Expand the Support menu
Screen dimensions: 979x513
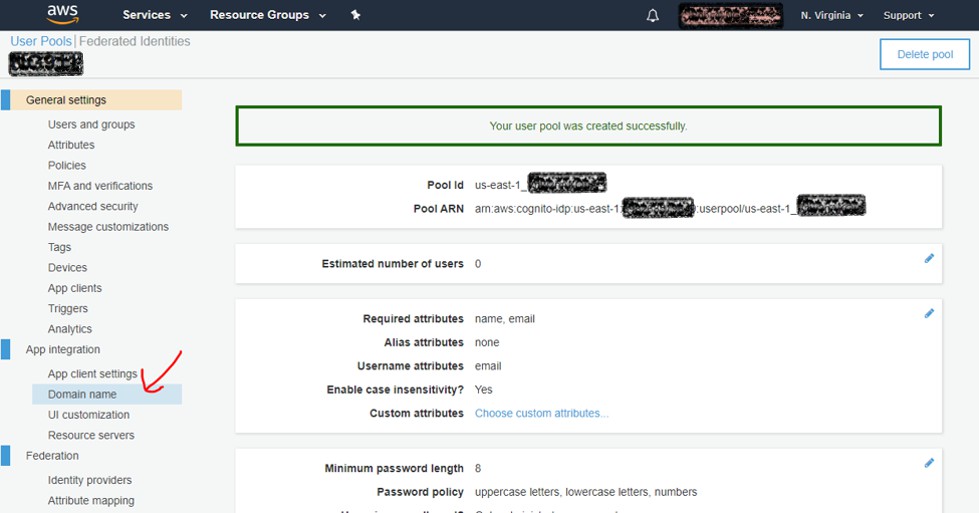(x=908, y=16)
